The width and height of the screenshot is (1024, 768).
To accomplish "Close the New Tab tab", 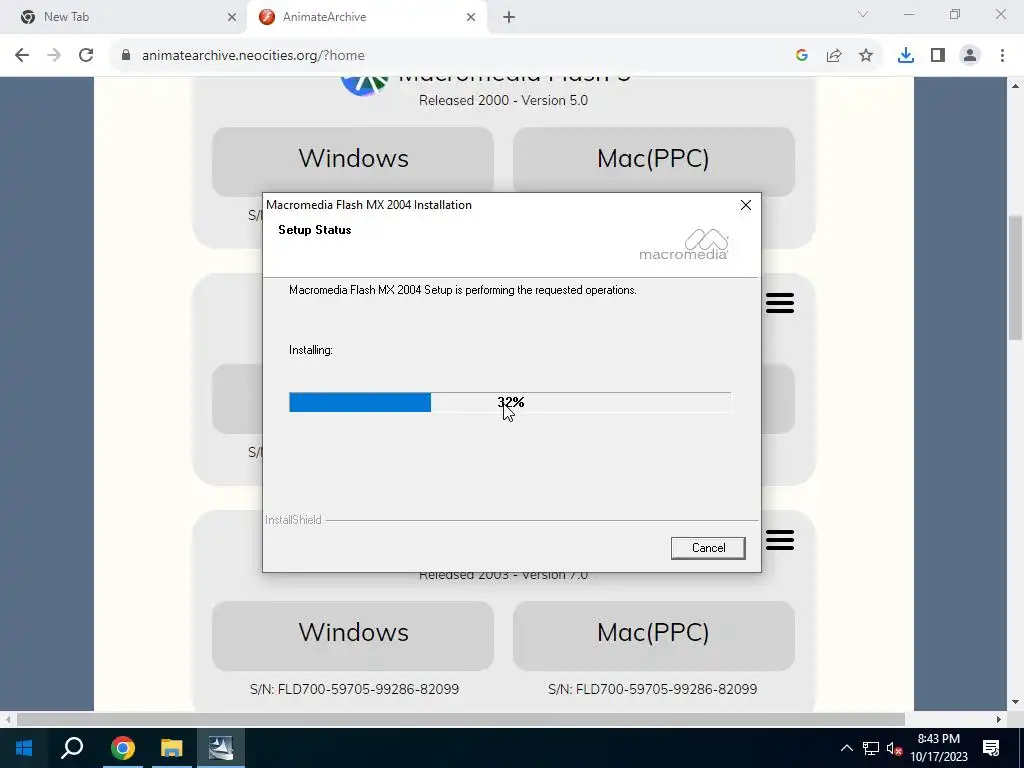I will coord(232,17).
